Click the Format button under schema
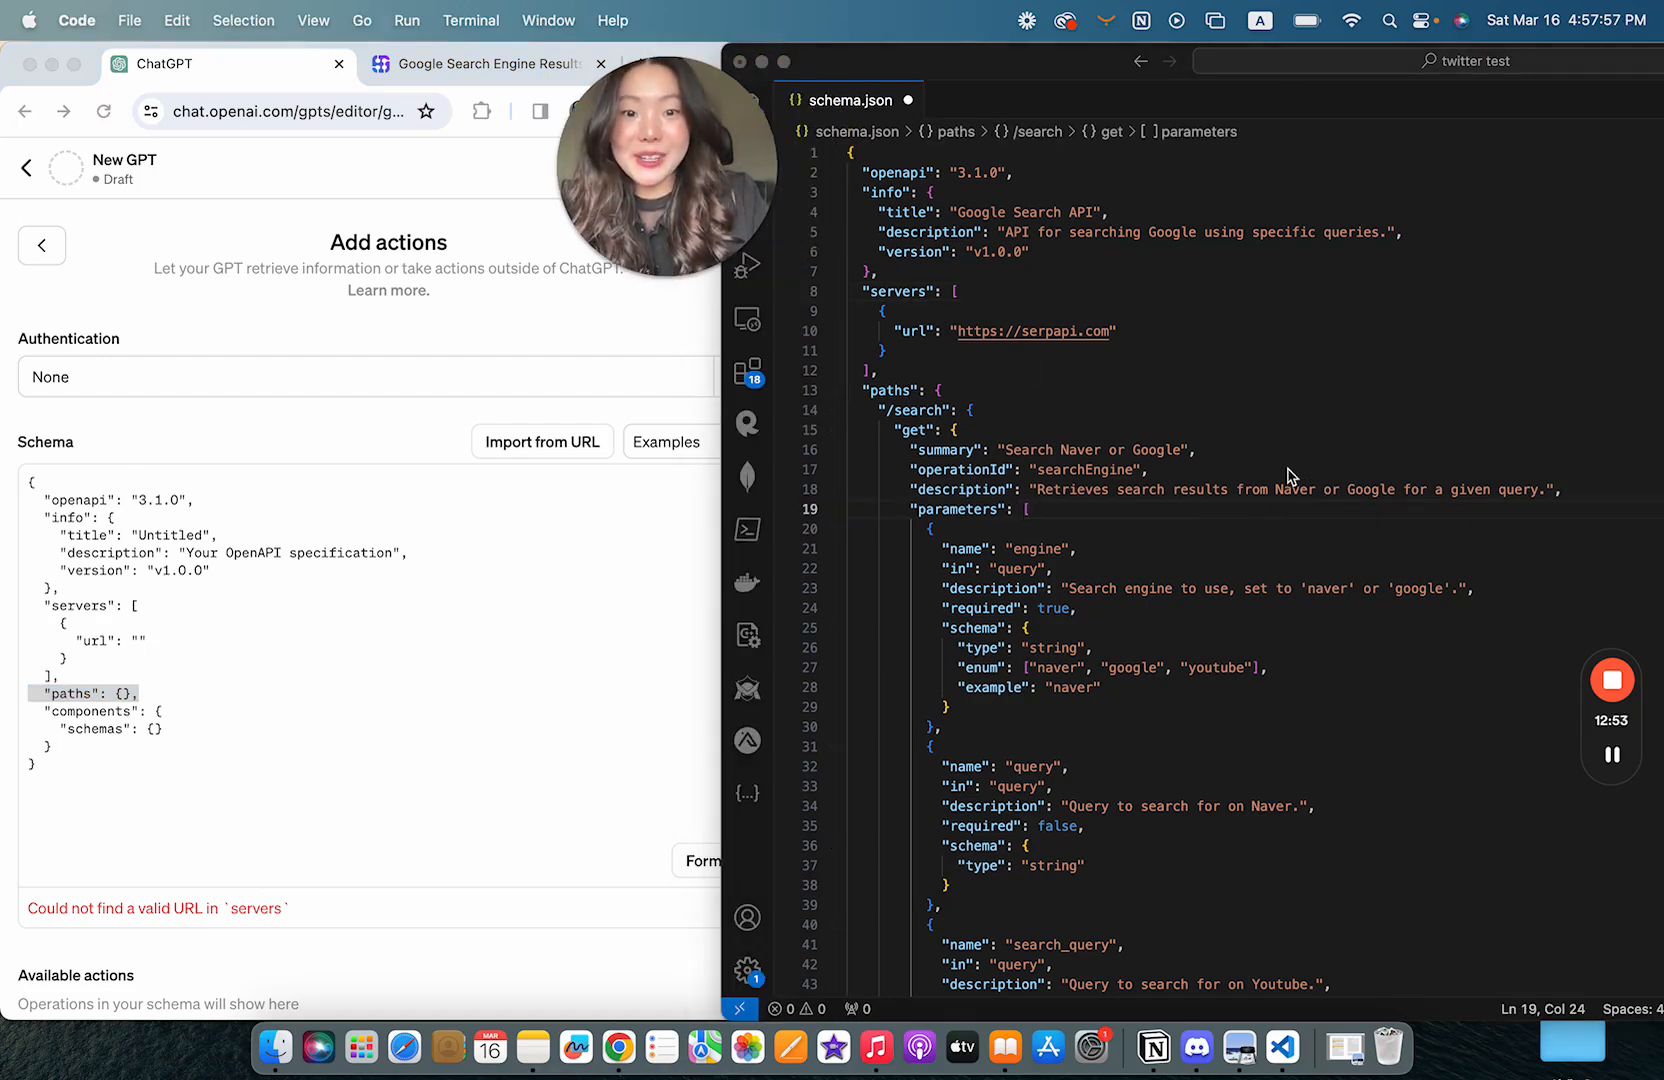The width and height of the screenshot is (1664, 1080). (697, 861)
